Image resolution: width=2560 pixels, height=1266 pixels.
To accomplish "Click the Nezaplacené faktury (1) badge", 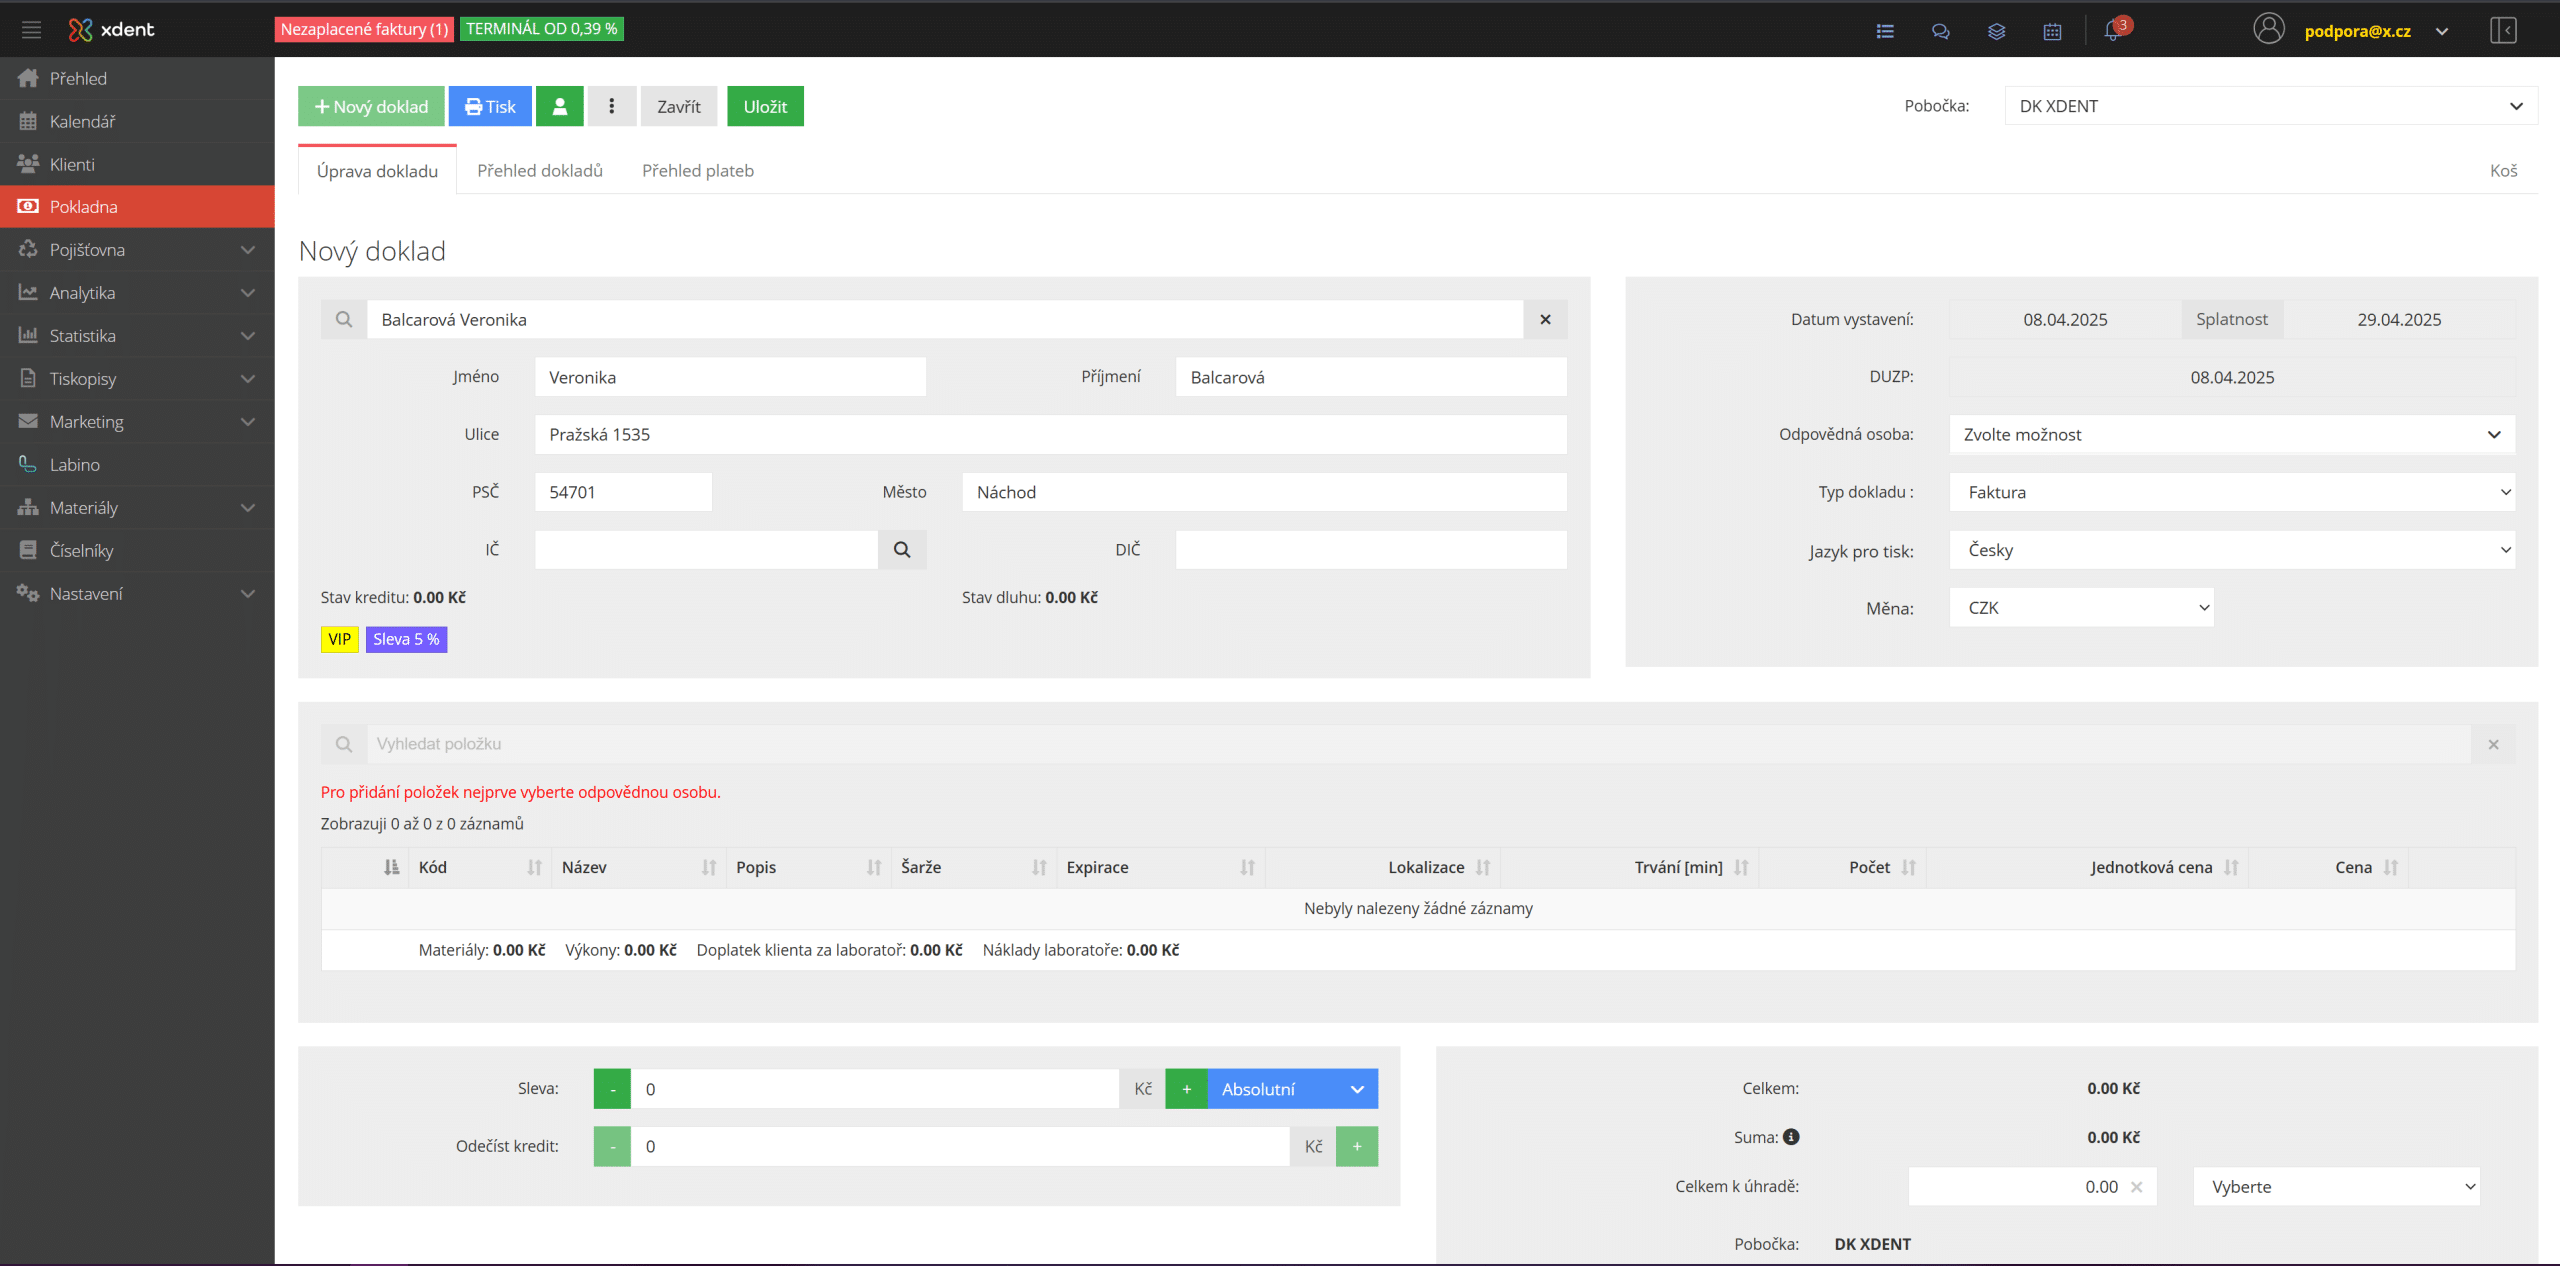I will click(x=364, y=29).
